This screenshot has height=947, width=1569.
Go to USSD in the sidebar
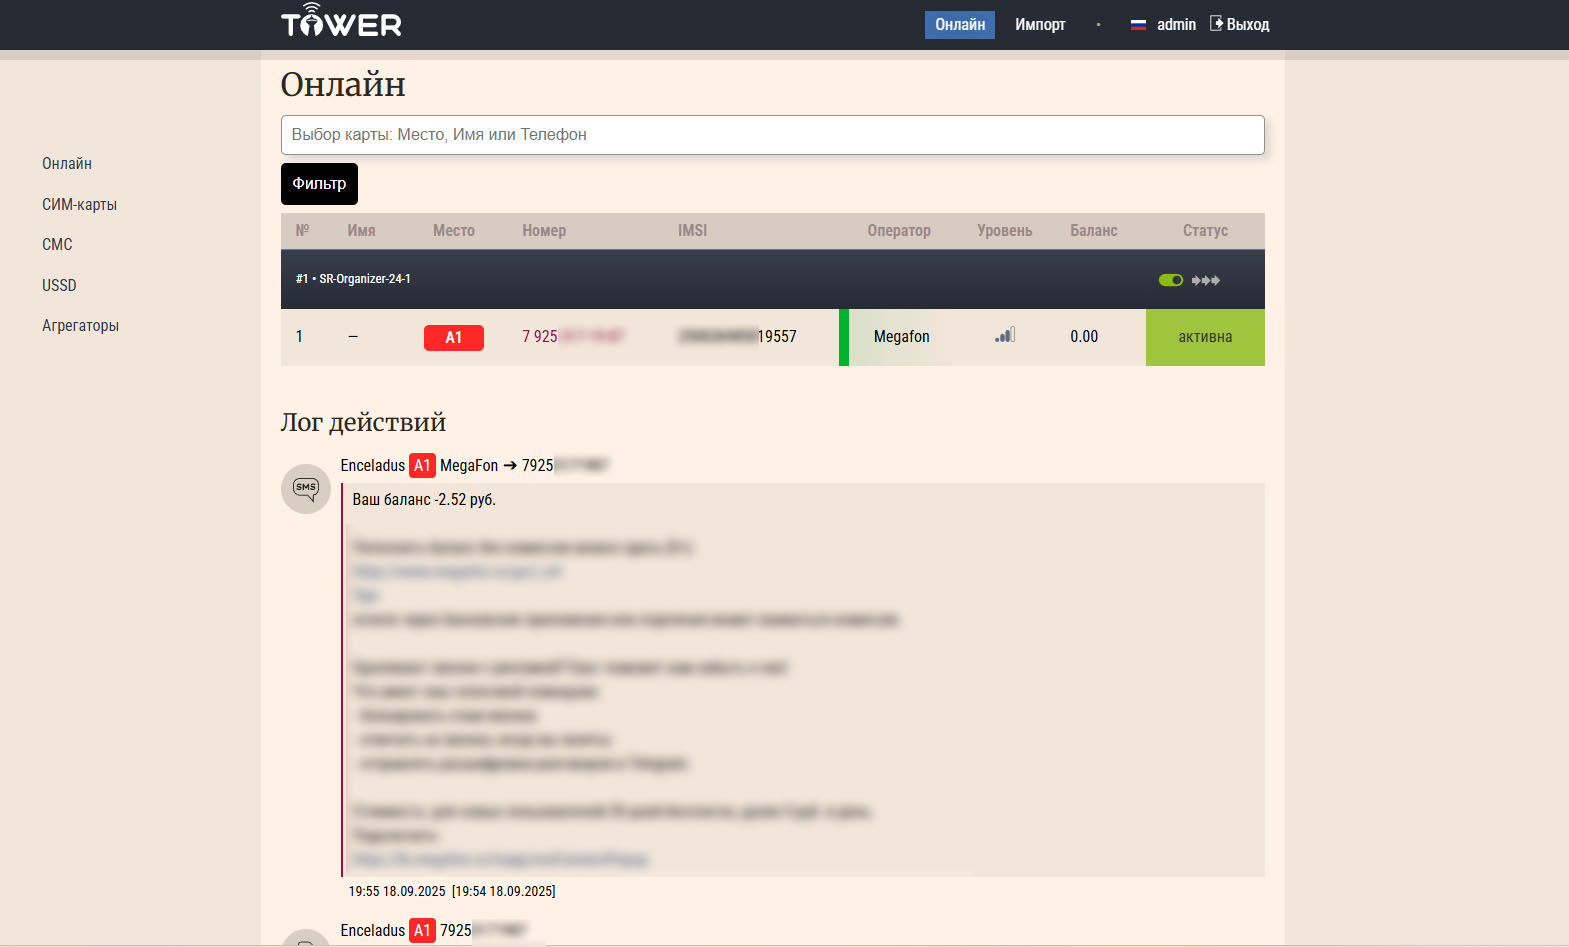(59, 286)
